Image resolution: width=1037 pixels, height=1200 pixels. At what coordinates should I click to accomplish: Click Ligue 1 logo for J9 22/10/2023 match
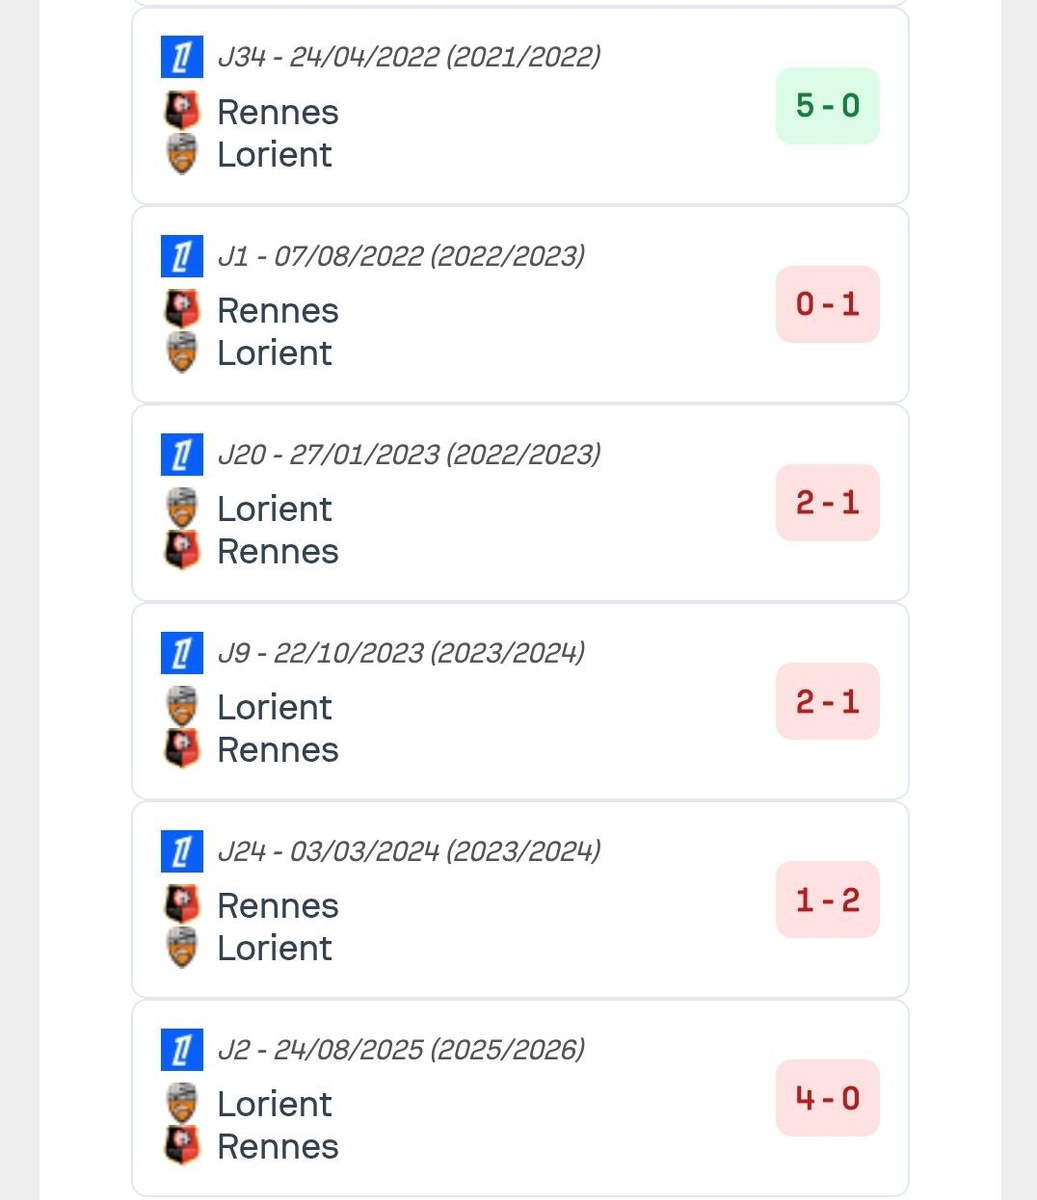[182, 653]
